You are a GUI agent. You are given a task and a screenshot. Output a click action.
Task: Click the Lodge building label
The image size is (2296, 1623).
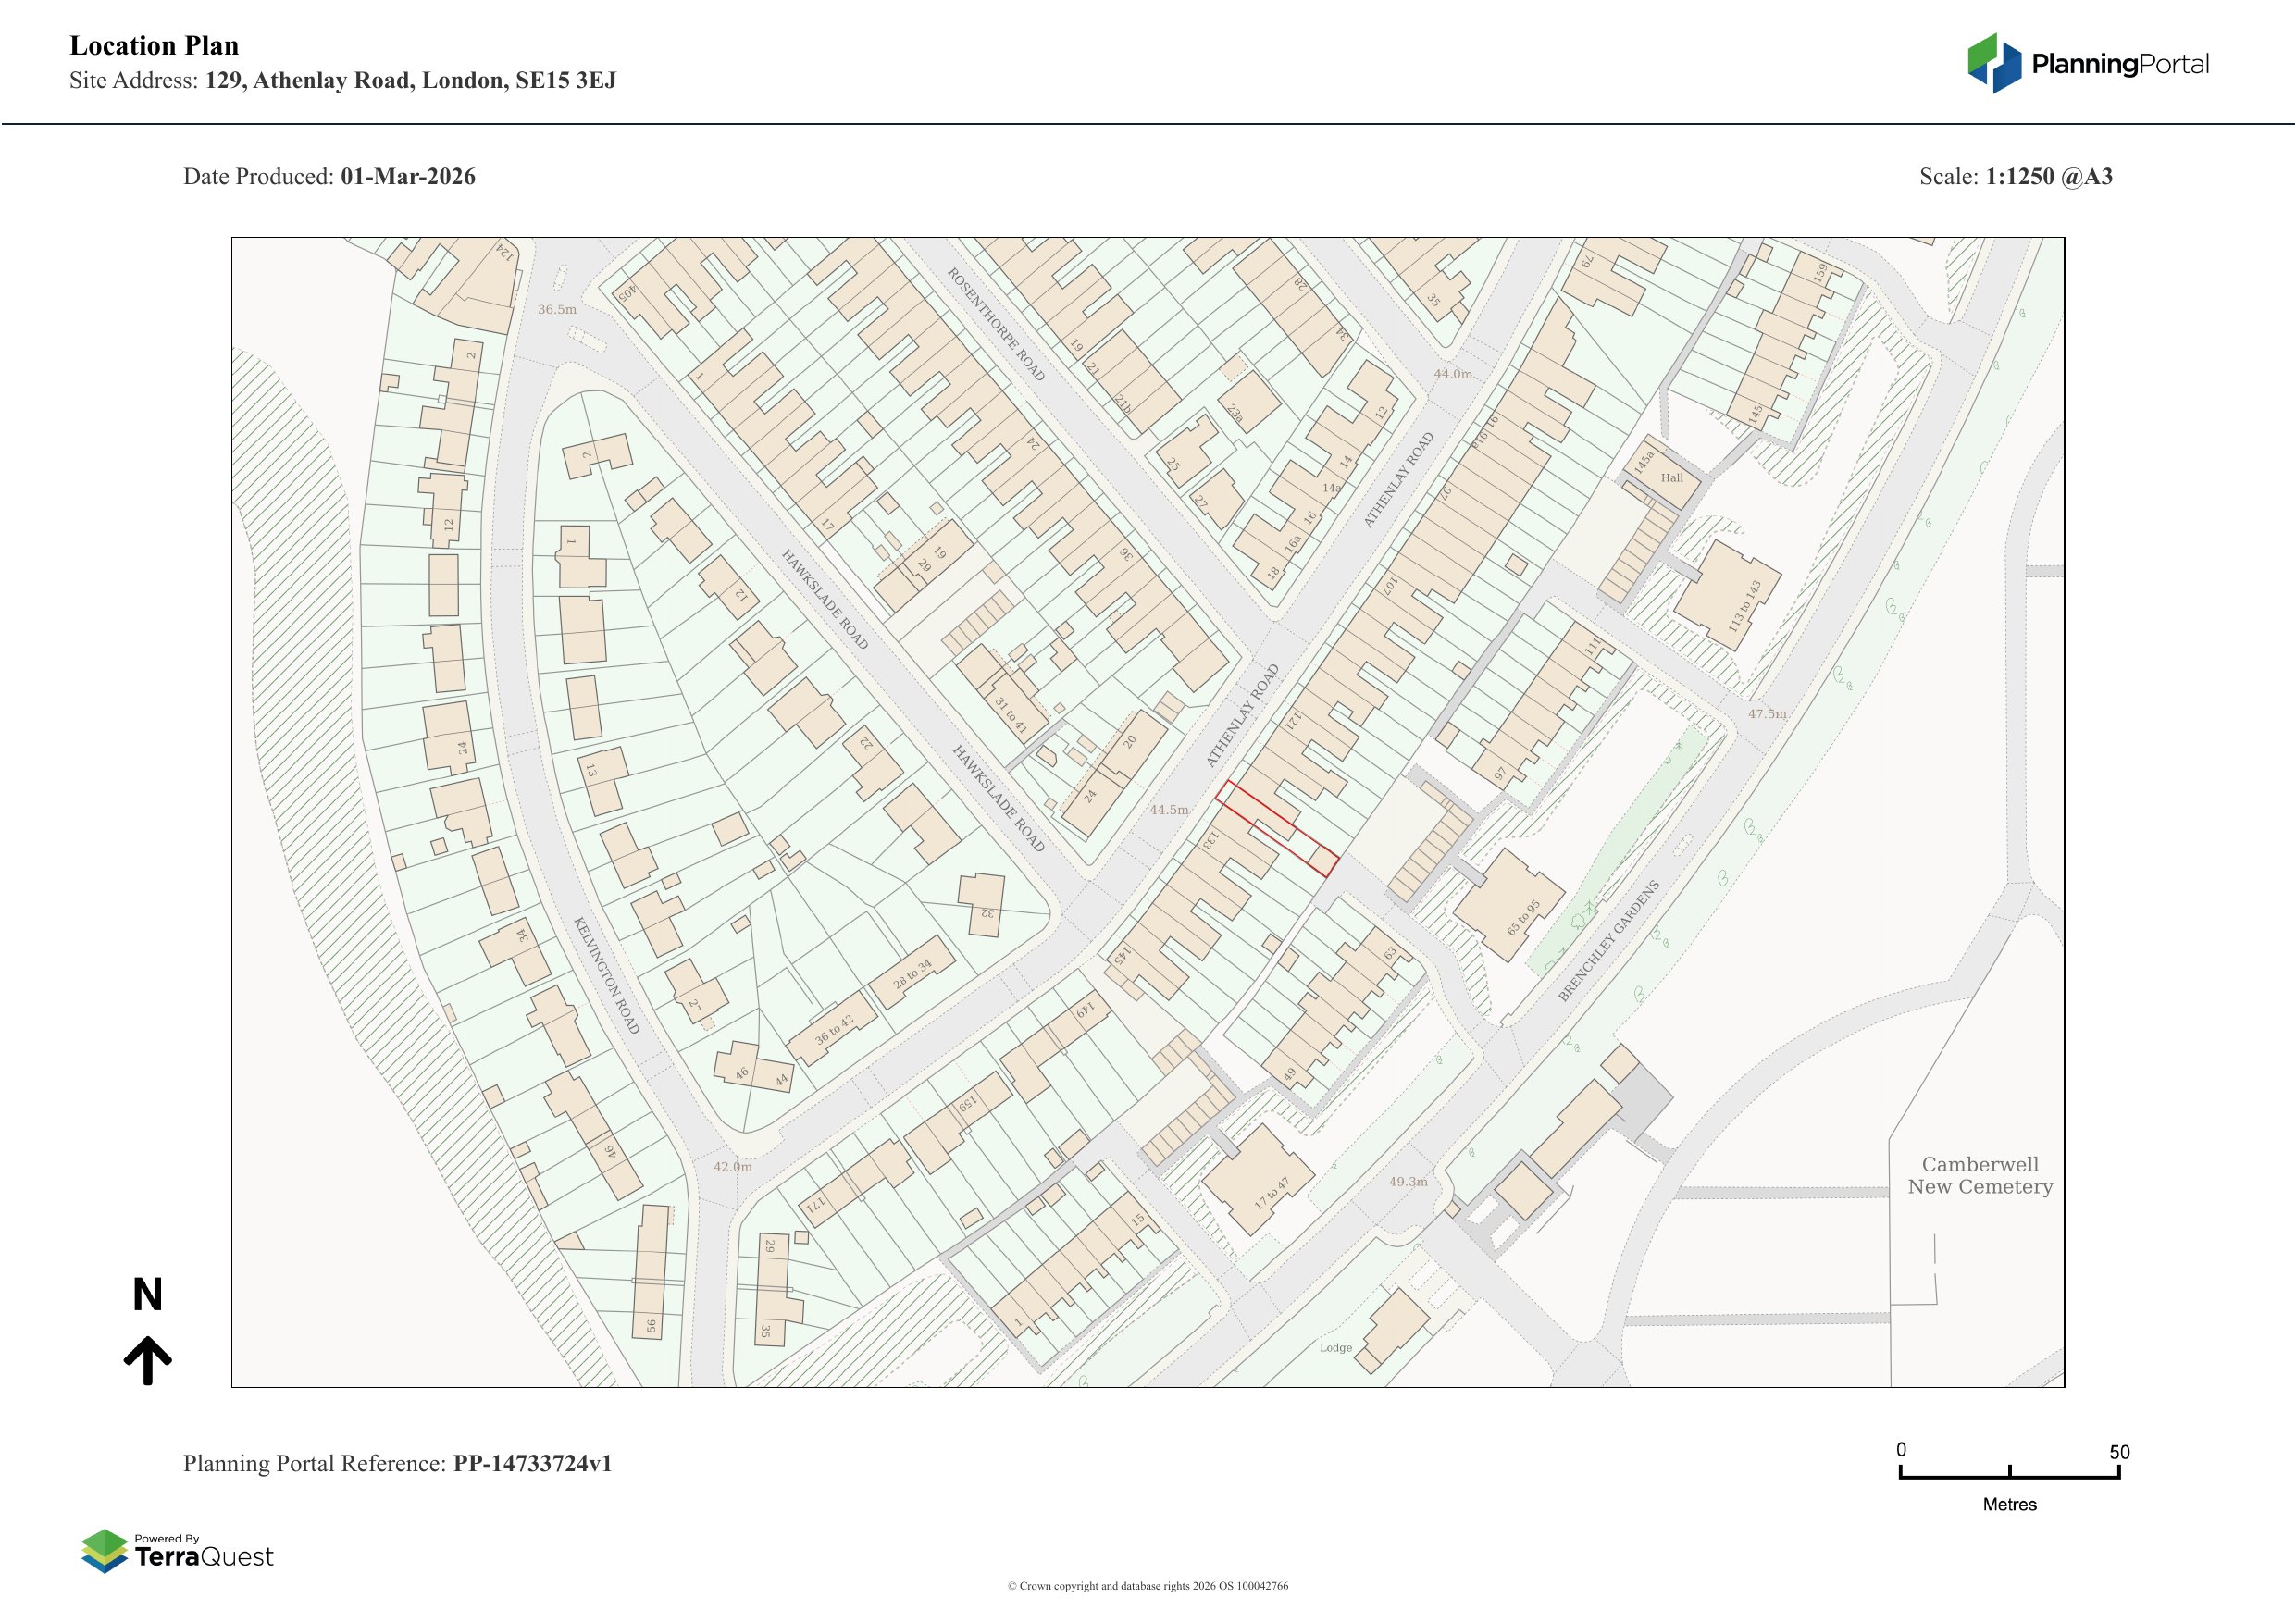(1335, 1347)
